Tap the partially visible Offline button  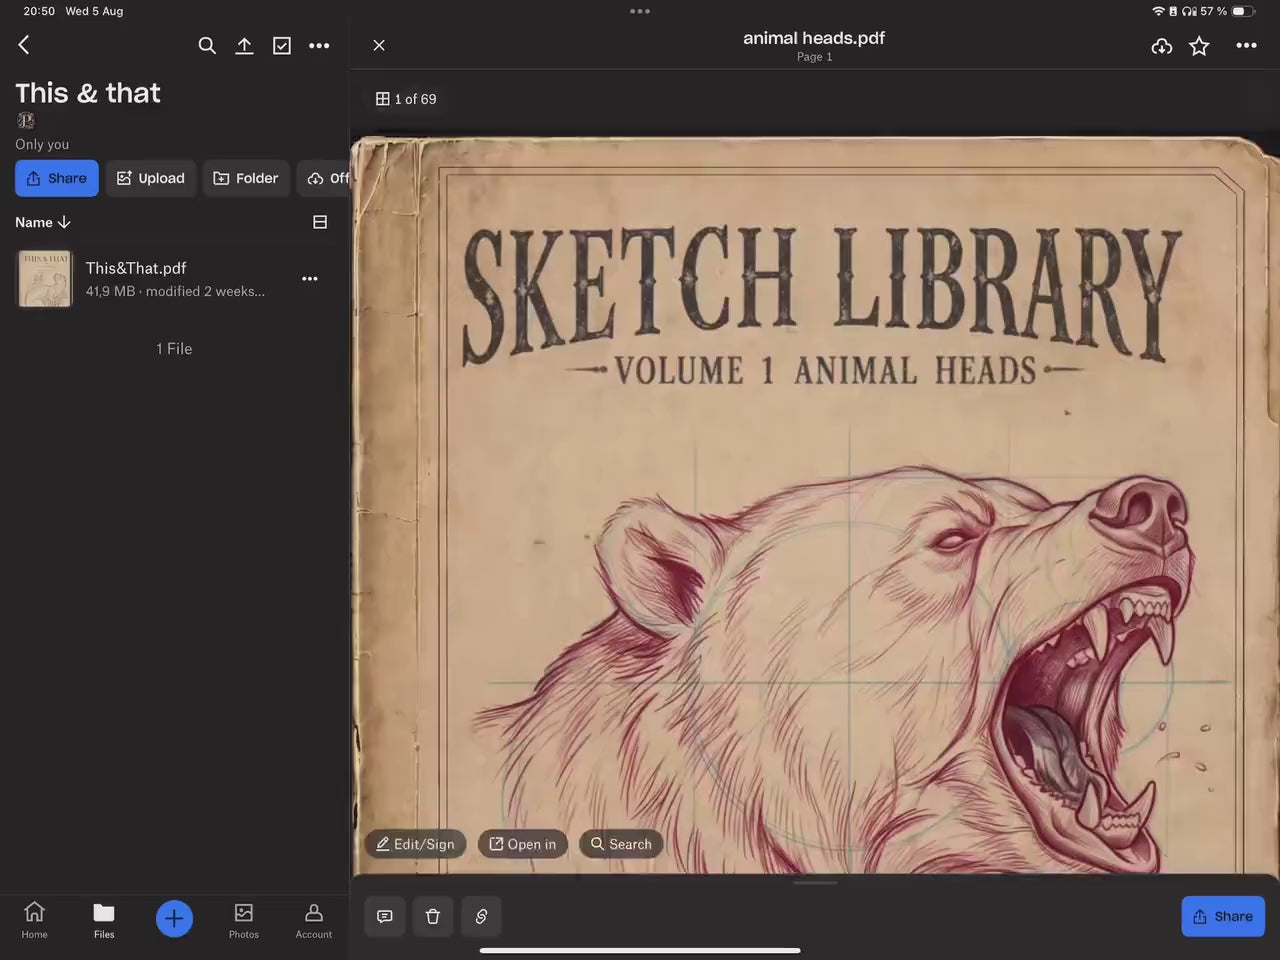[324, 178]
